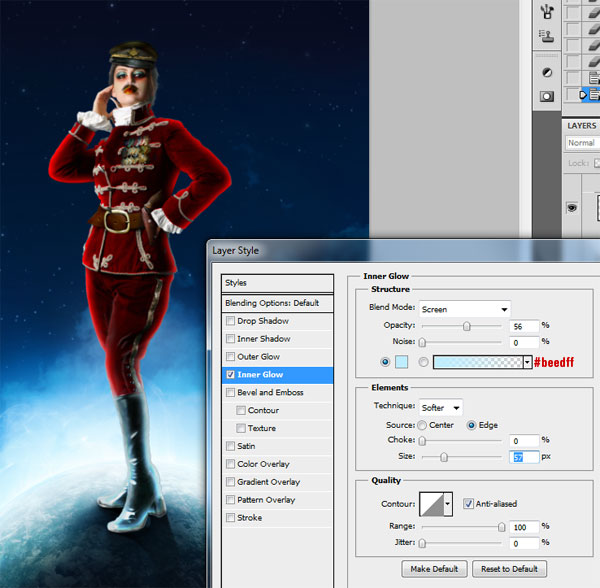
Task: Click the Jitter value field
Action: coord(524,544)
